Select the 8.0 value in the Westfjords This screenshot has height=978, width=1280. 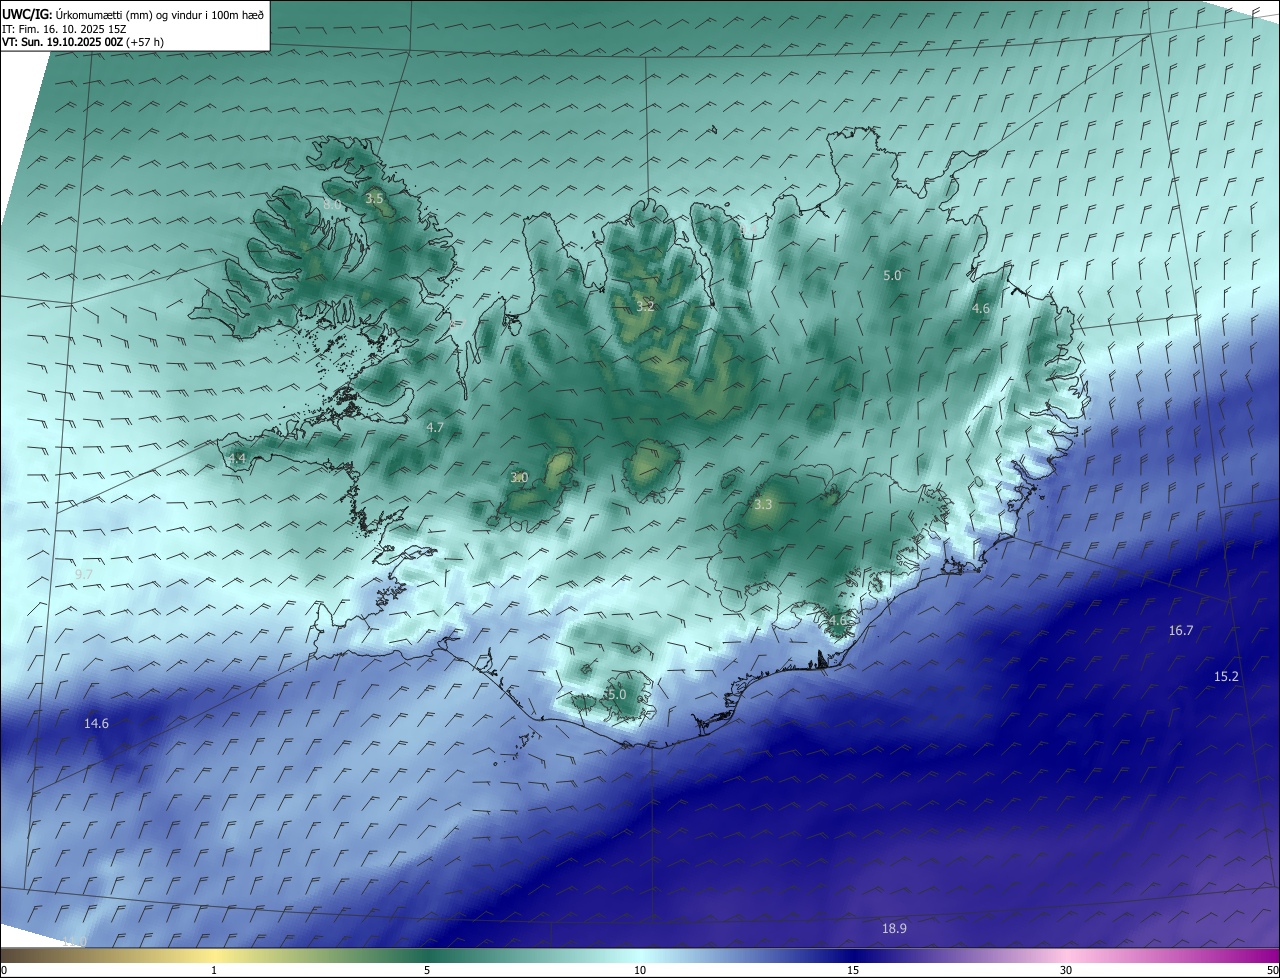(x=331, y=204)
